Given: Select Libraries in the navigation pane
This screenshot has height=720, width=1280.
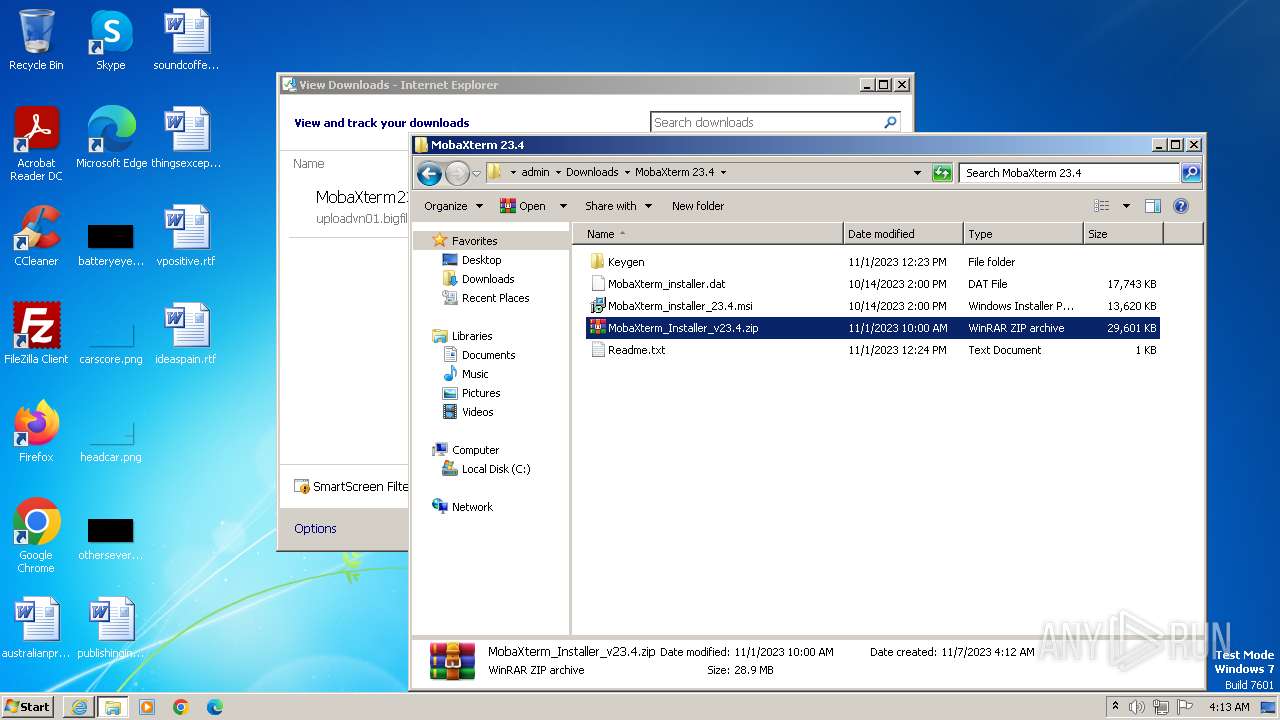Looking at the screenshot, I should point(472,336).
